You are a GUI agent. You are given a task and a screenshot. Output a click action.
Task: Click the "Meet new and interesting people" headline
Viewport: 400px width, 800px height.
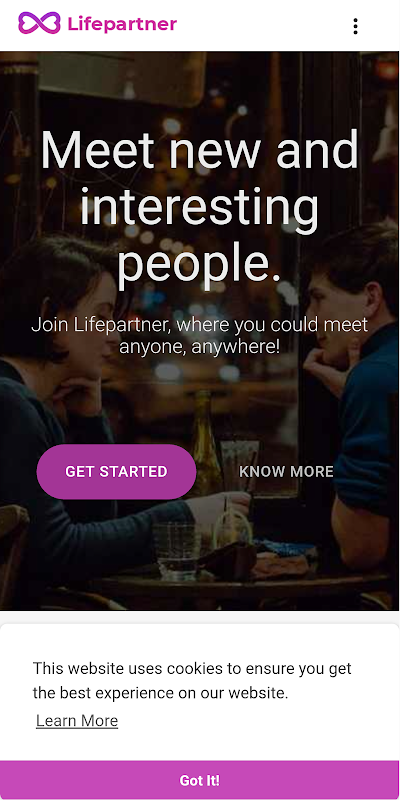coord(200,208)
